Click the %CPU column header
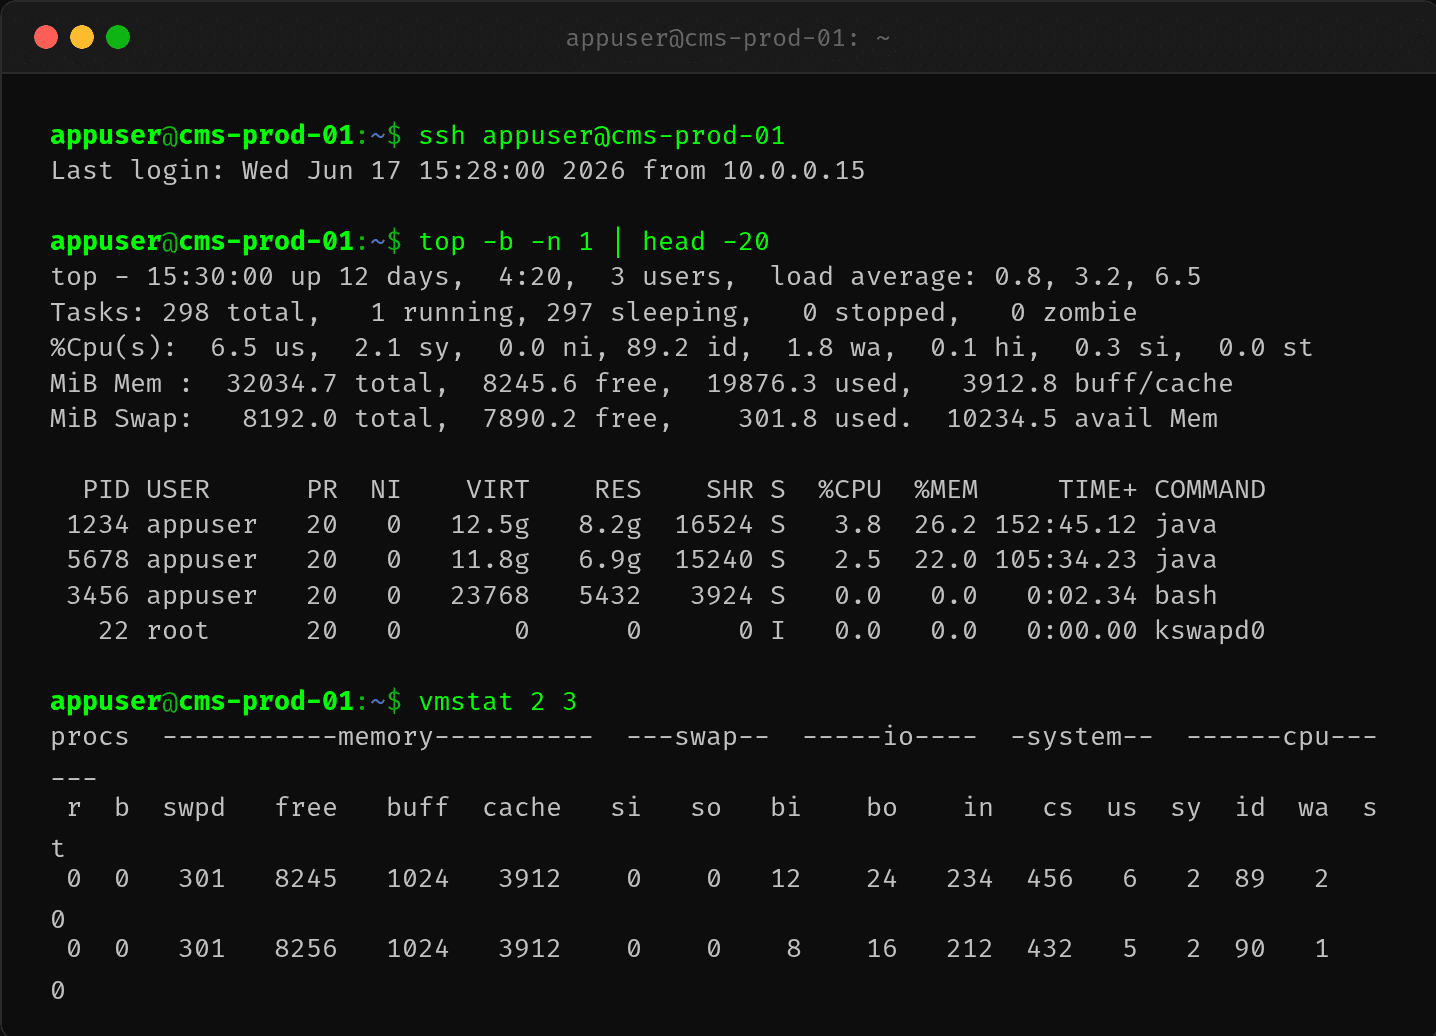The height and width of the screenshot is (1036, 1436). 850,489
